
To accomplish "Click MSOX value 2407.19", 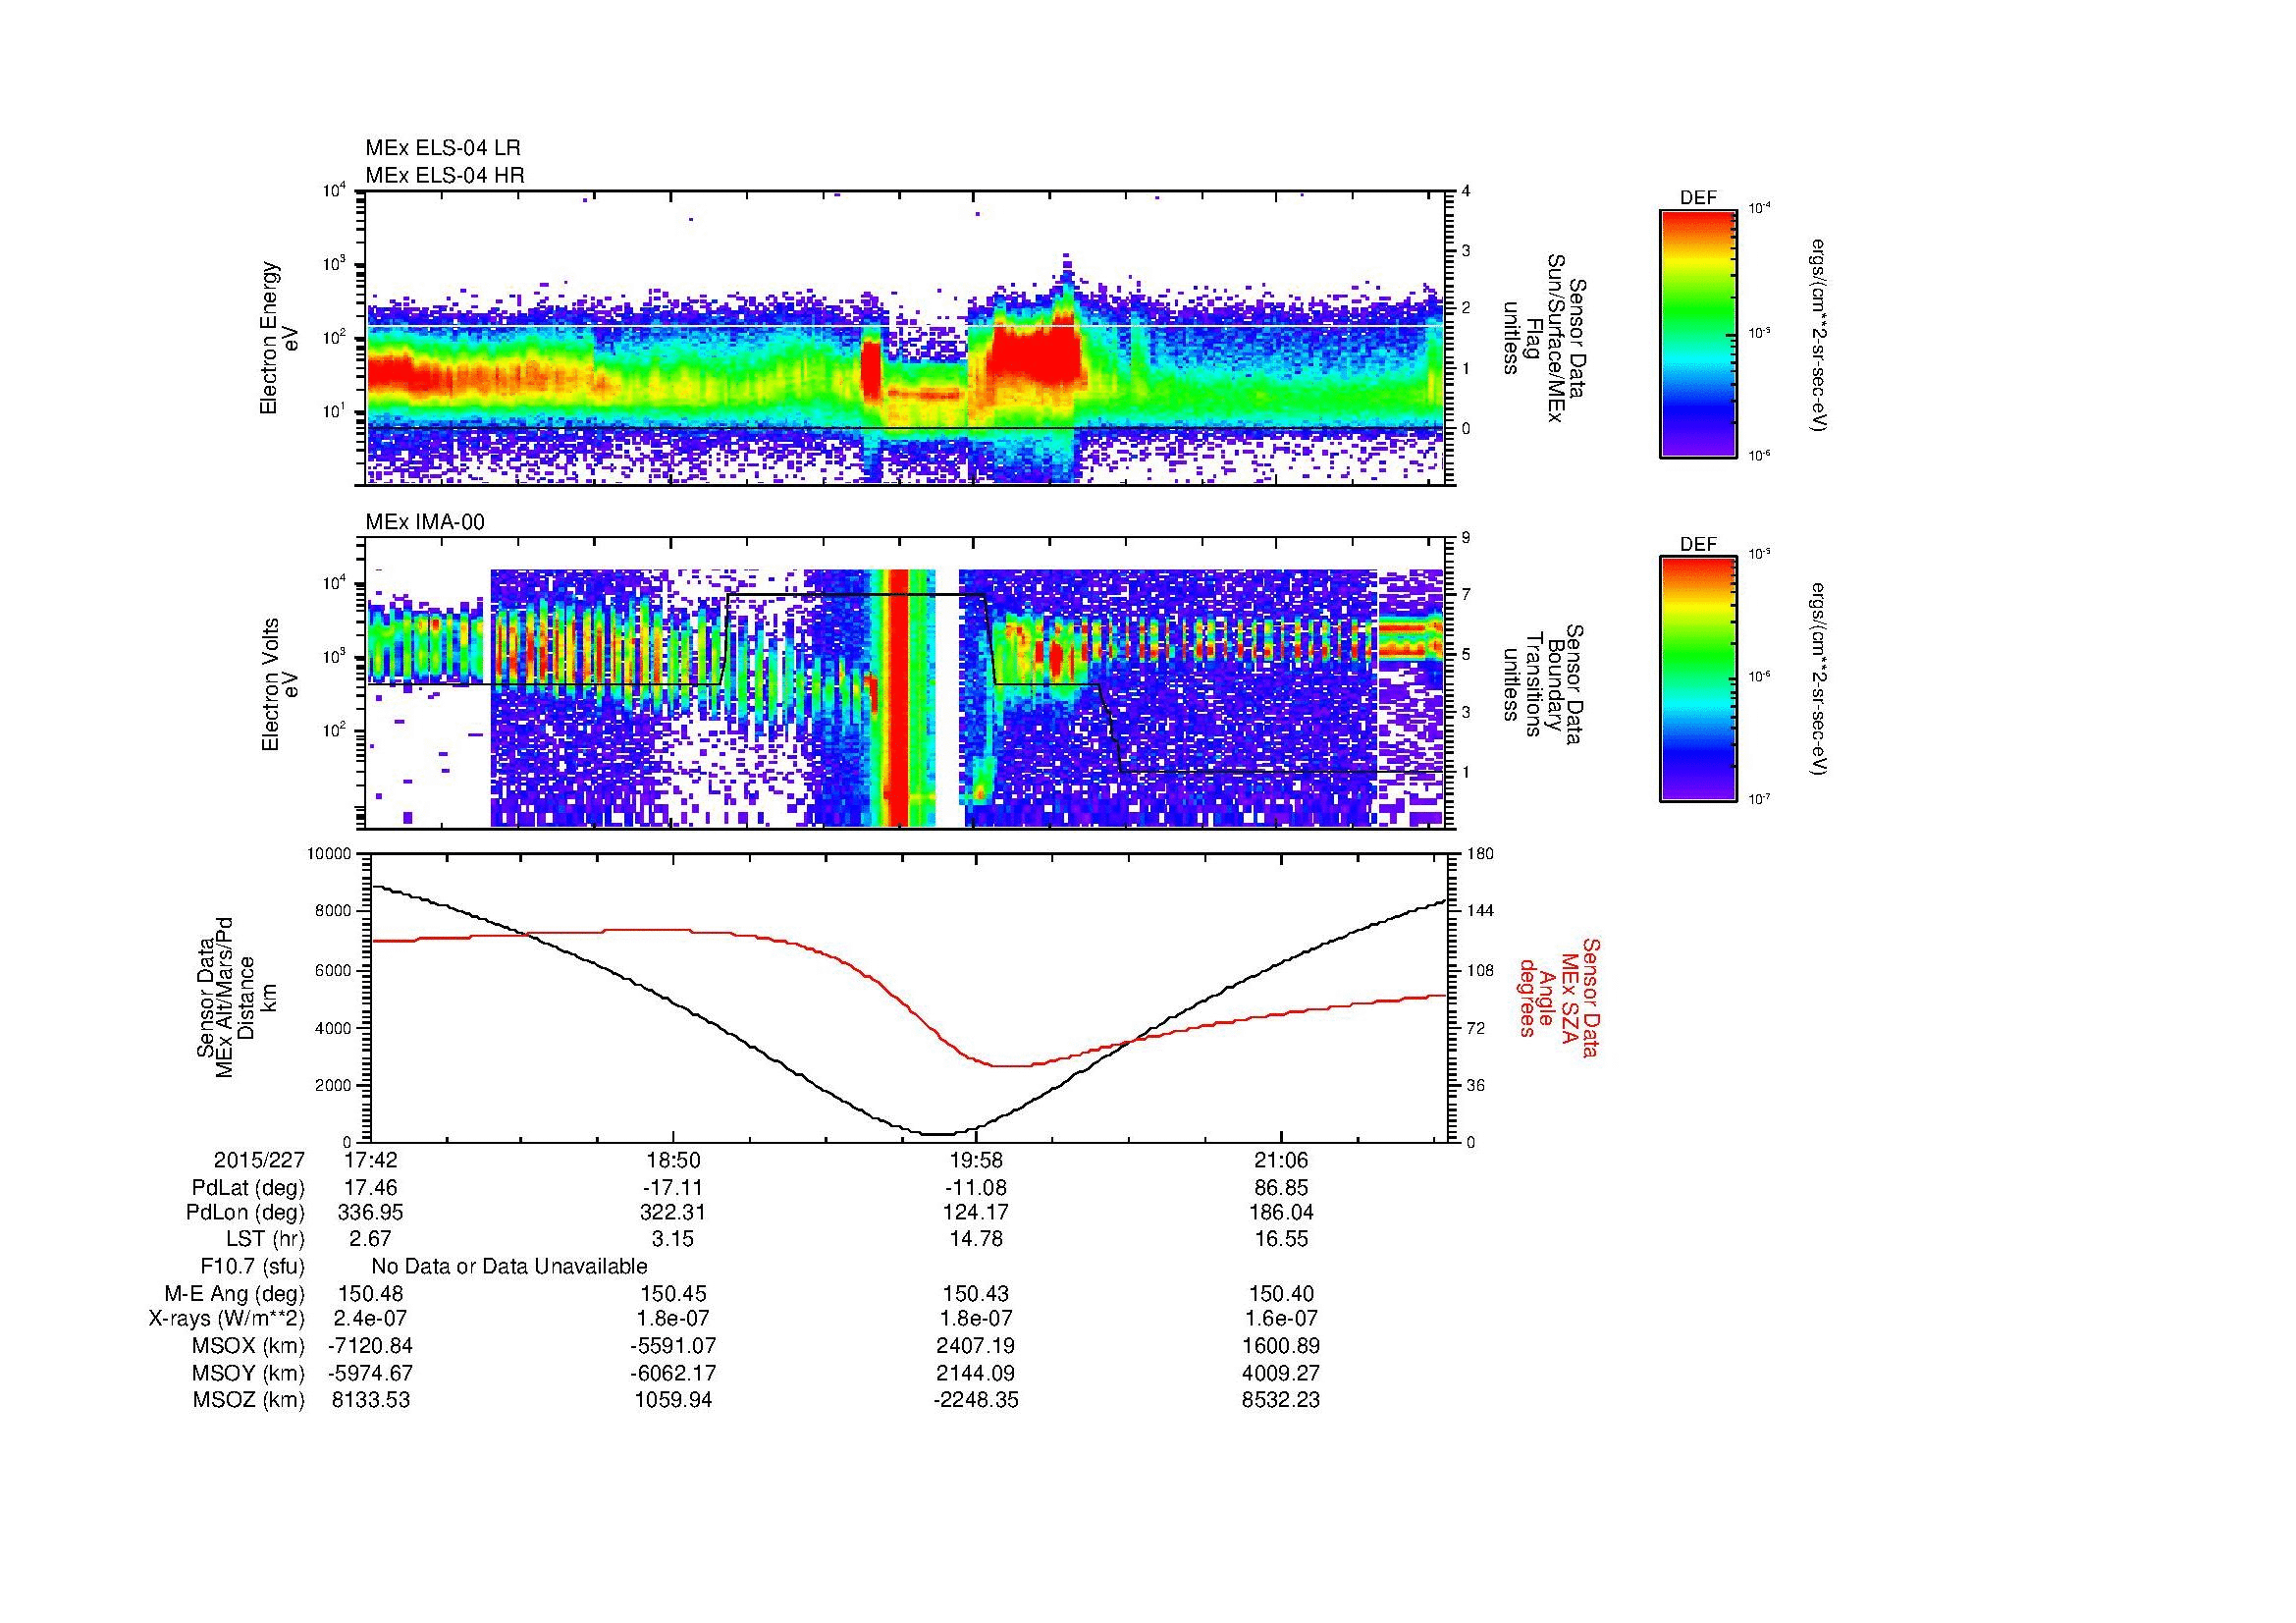I will pos(976,1346).
